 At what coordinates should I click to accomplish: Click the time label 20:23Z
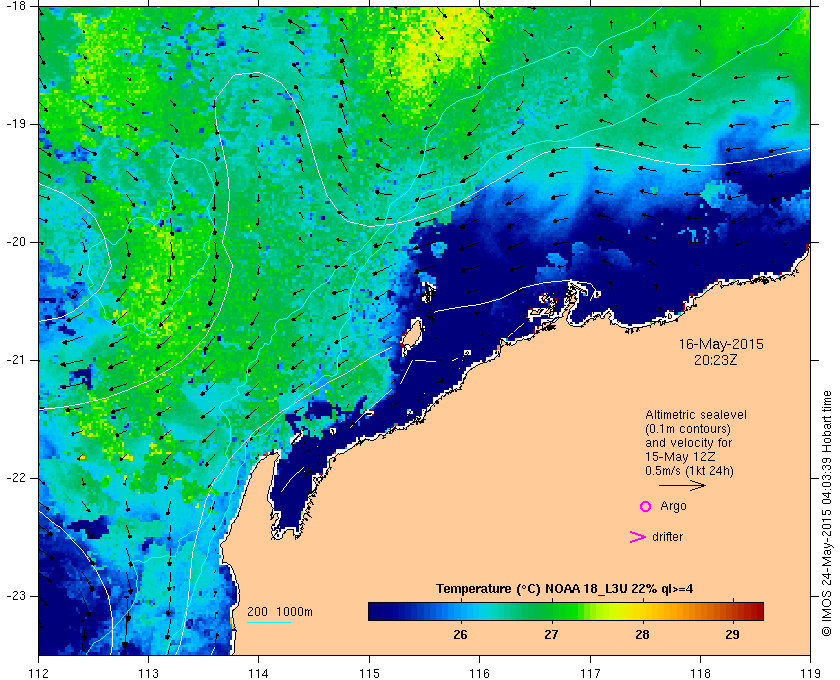716,360
